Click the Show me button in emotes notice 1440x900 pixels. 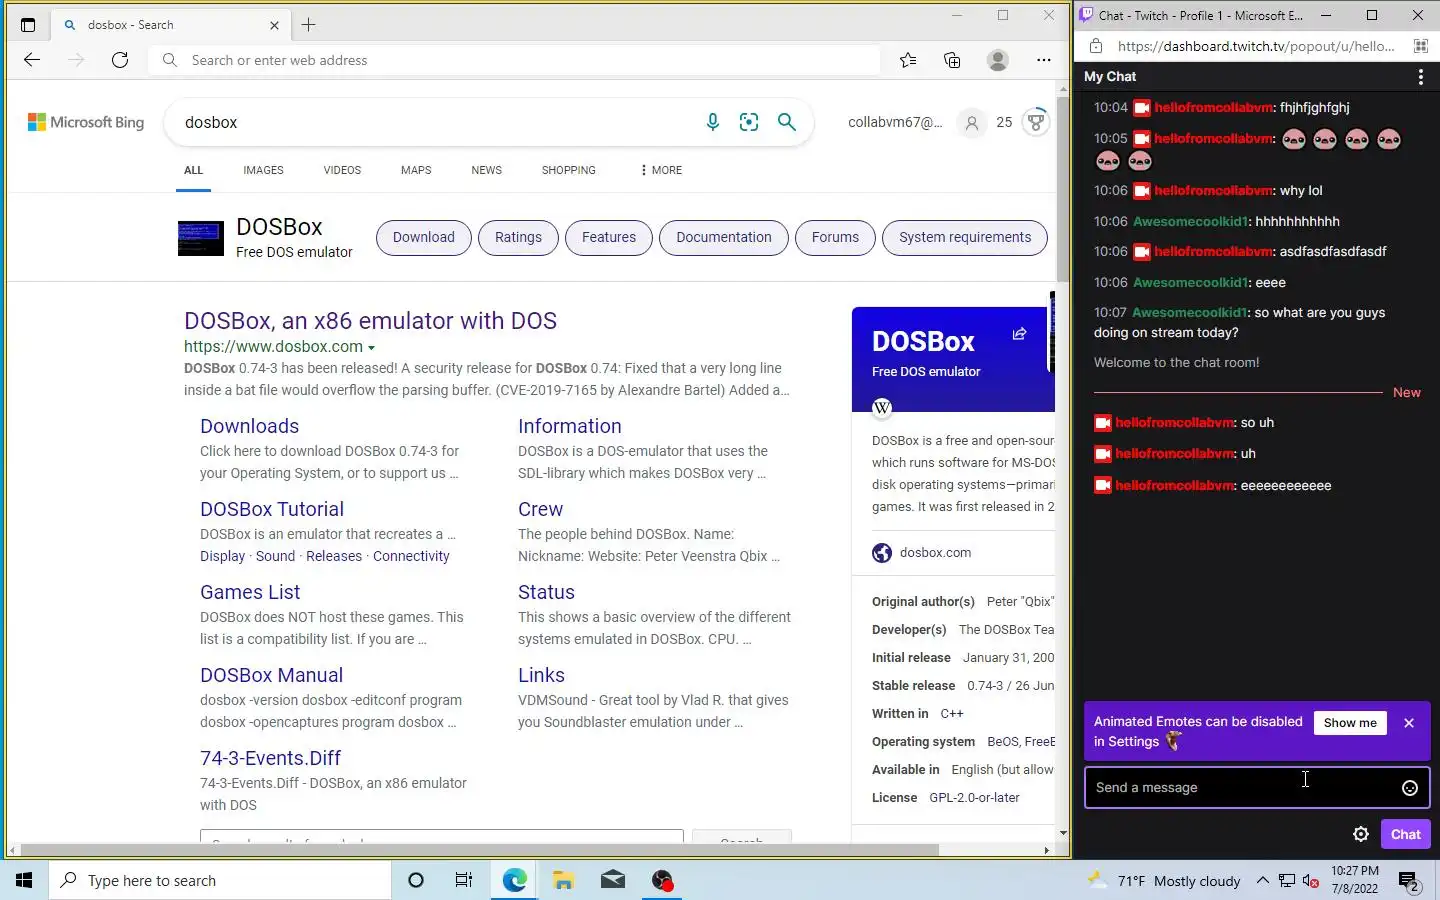tap(1350, 723)
